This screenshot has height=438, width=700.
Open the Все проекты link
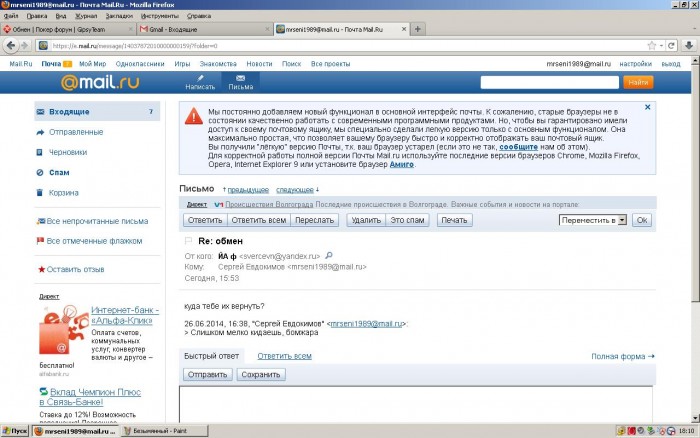[x=330, y=64]
